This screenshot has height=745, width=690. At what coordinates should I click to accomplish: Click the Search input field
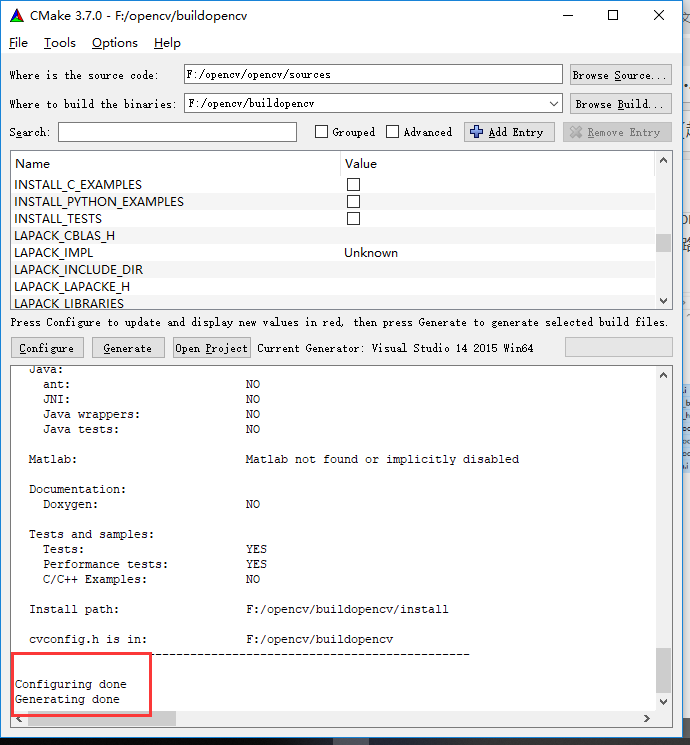(177, 132)
